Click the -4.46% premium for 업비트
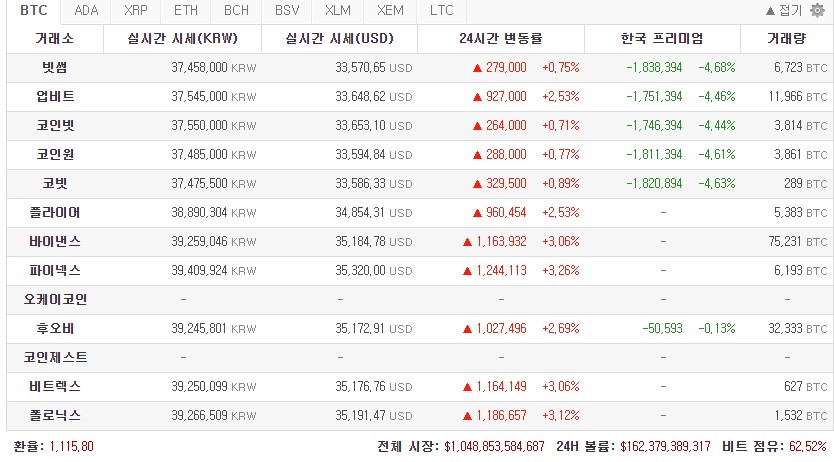The height and width of the screenshot is (462, 834). coord(717,96)
